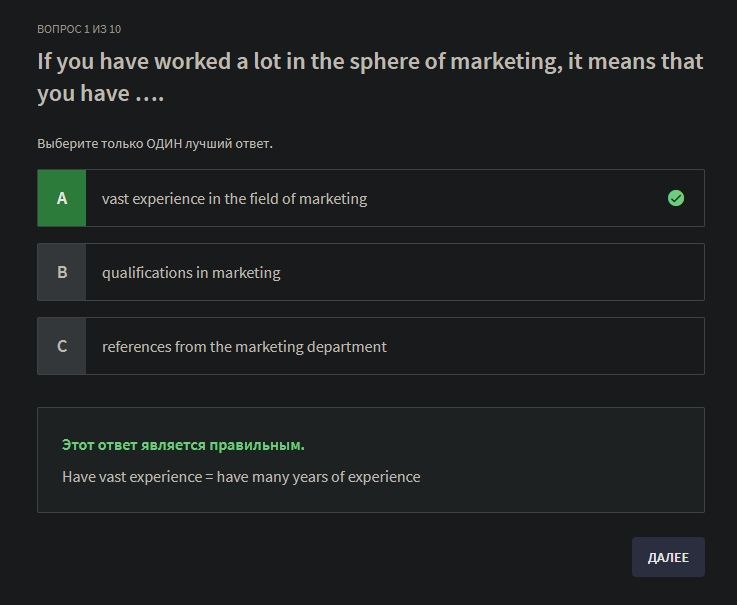The image size is (737, 605).
Task: Click the "Этот ответ является правильным." message
Action: click(183, 445)
